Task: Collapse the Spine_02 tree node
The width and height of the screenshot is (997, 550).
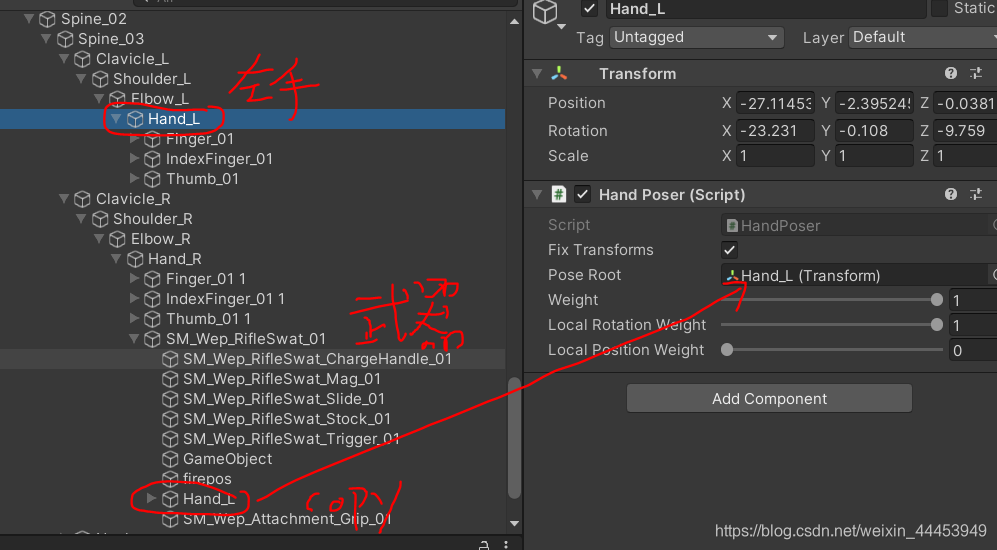Action: point(29,19)
